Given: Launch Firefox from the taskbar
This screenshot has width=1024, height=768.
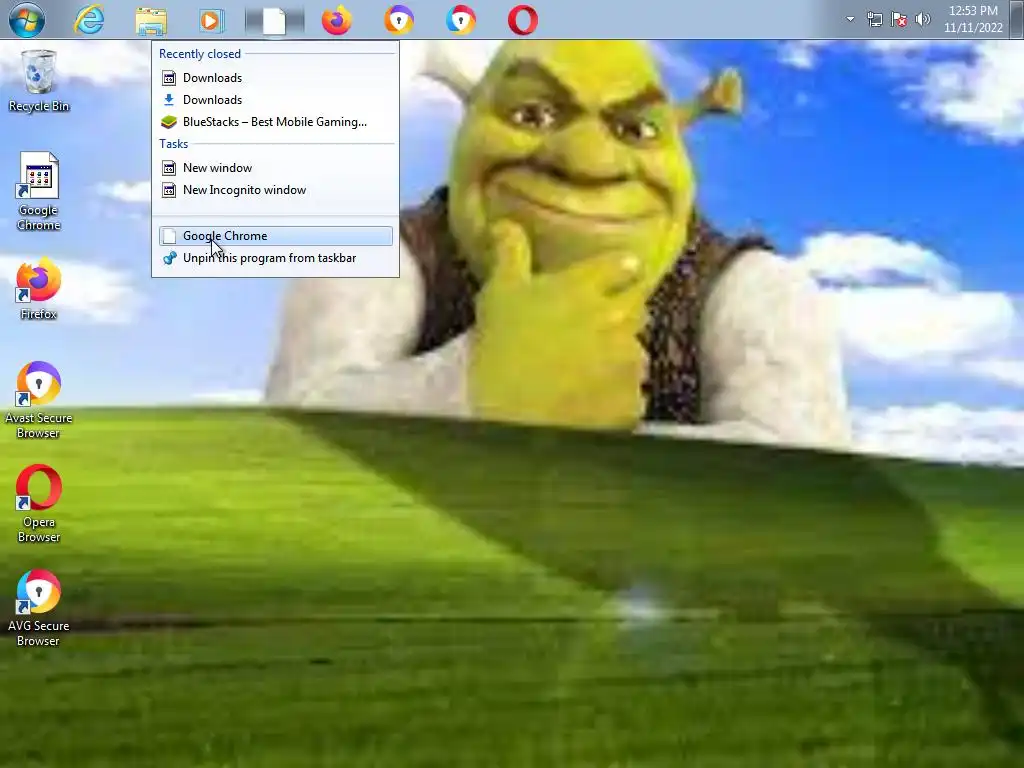Looking at the screenshot, I should tap(336, 20).
